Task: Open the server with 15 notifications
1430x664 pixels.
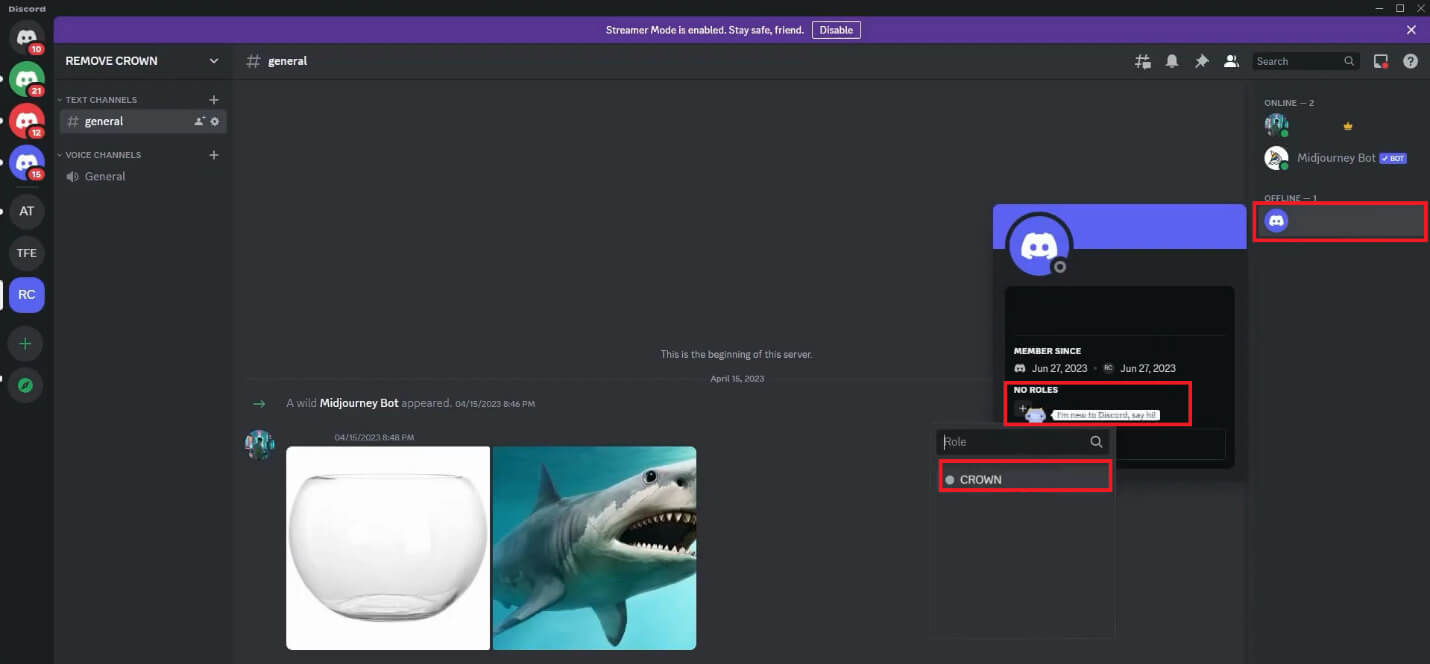Action: click(27, 163)
